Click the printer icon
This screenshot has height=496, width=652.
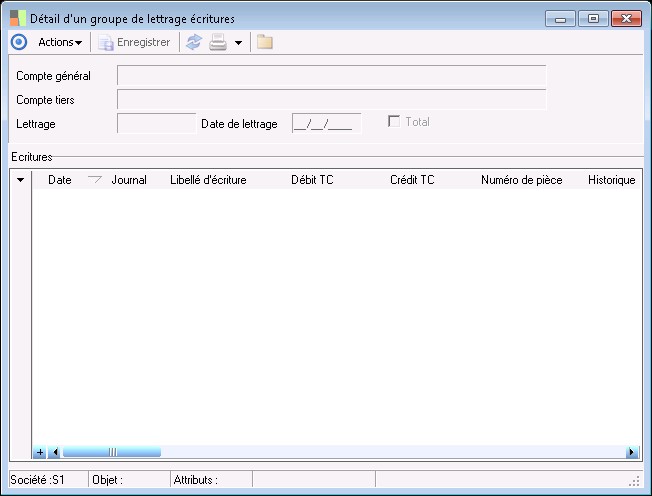coord(218,42)
